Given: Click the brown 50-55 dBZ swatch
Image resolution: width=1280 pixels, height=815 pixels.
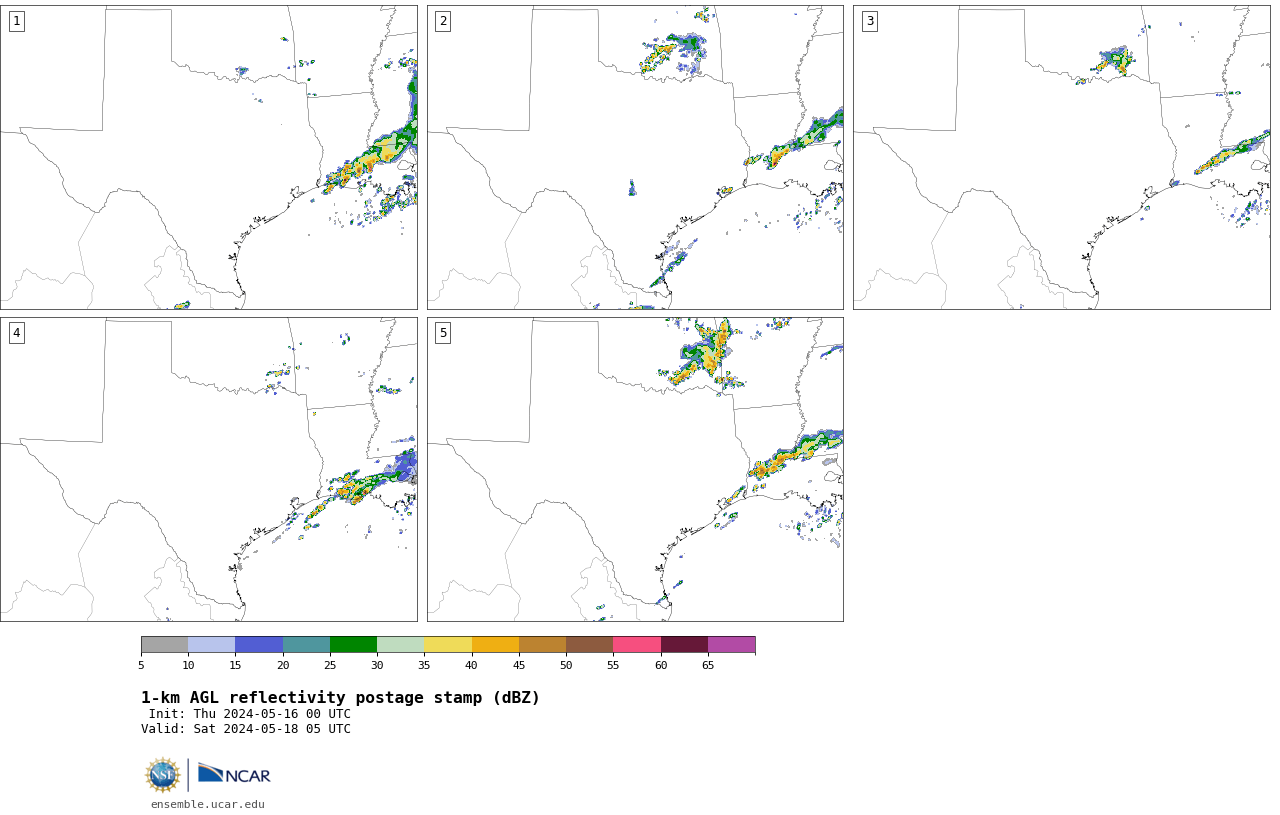Looking at the screenshot, I should coord(589,644).
